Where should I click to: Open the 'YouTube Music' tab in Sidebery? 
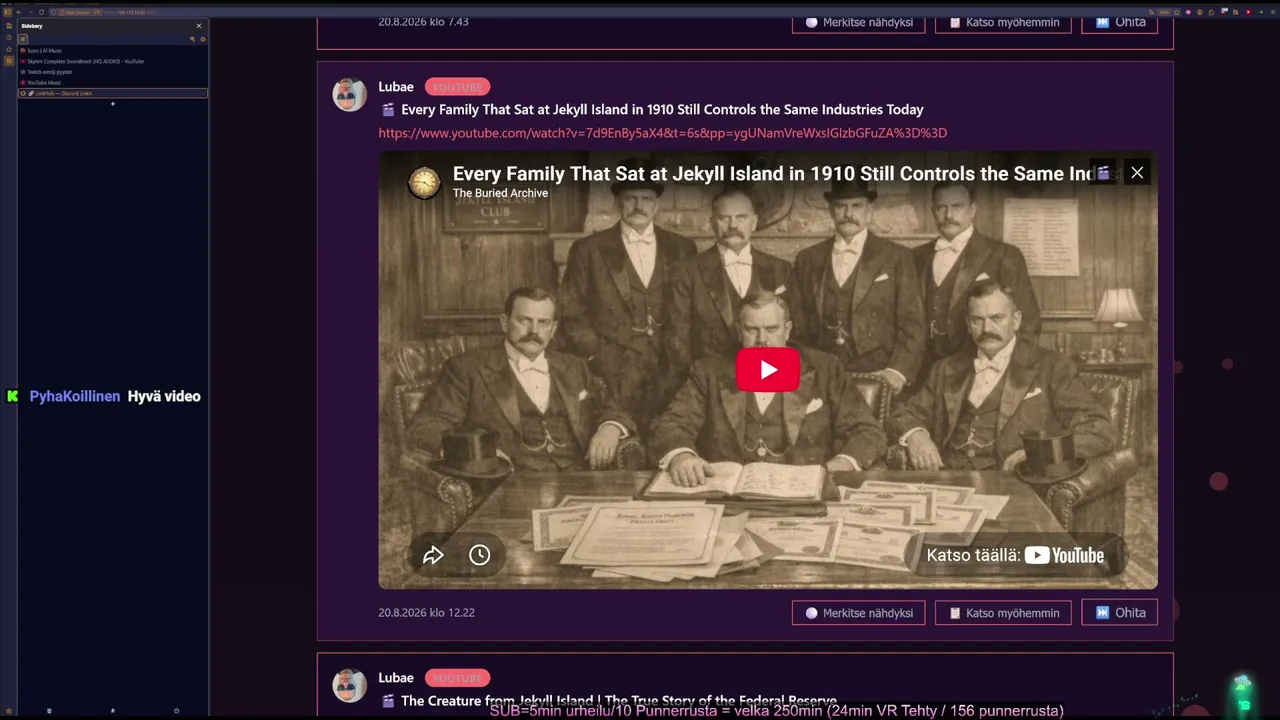[112, 82]
